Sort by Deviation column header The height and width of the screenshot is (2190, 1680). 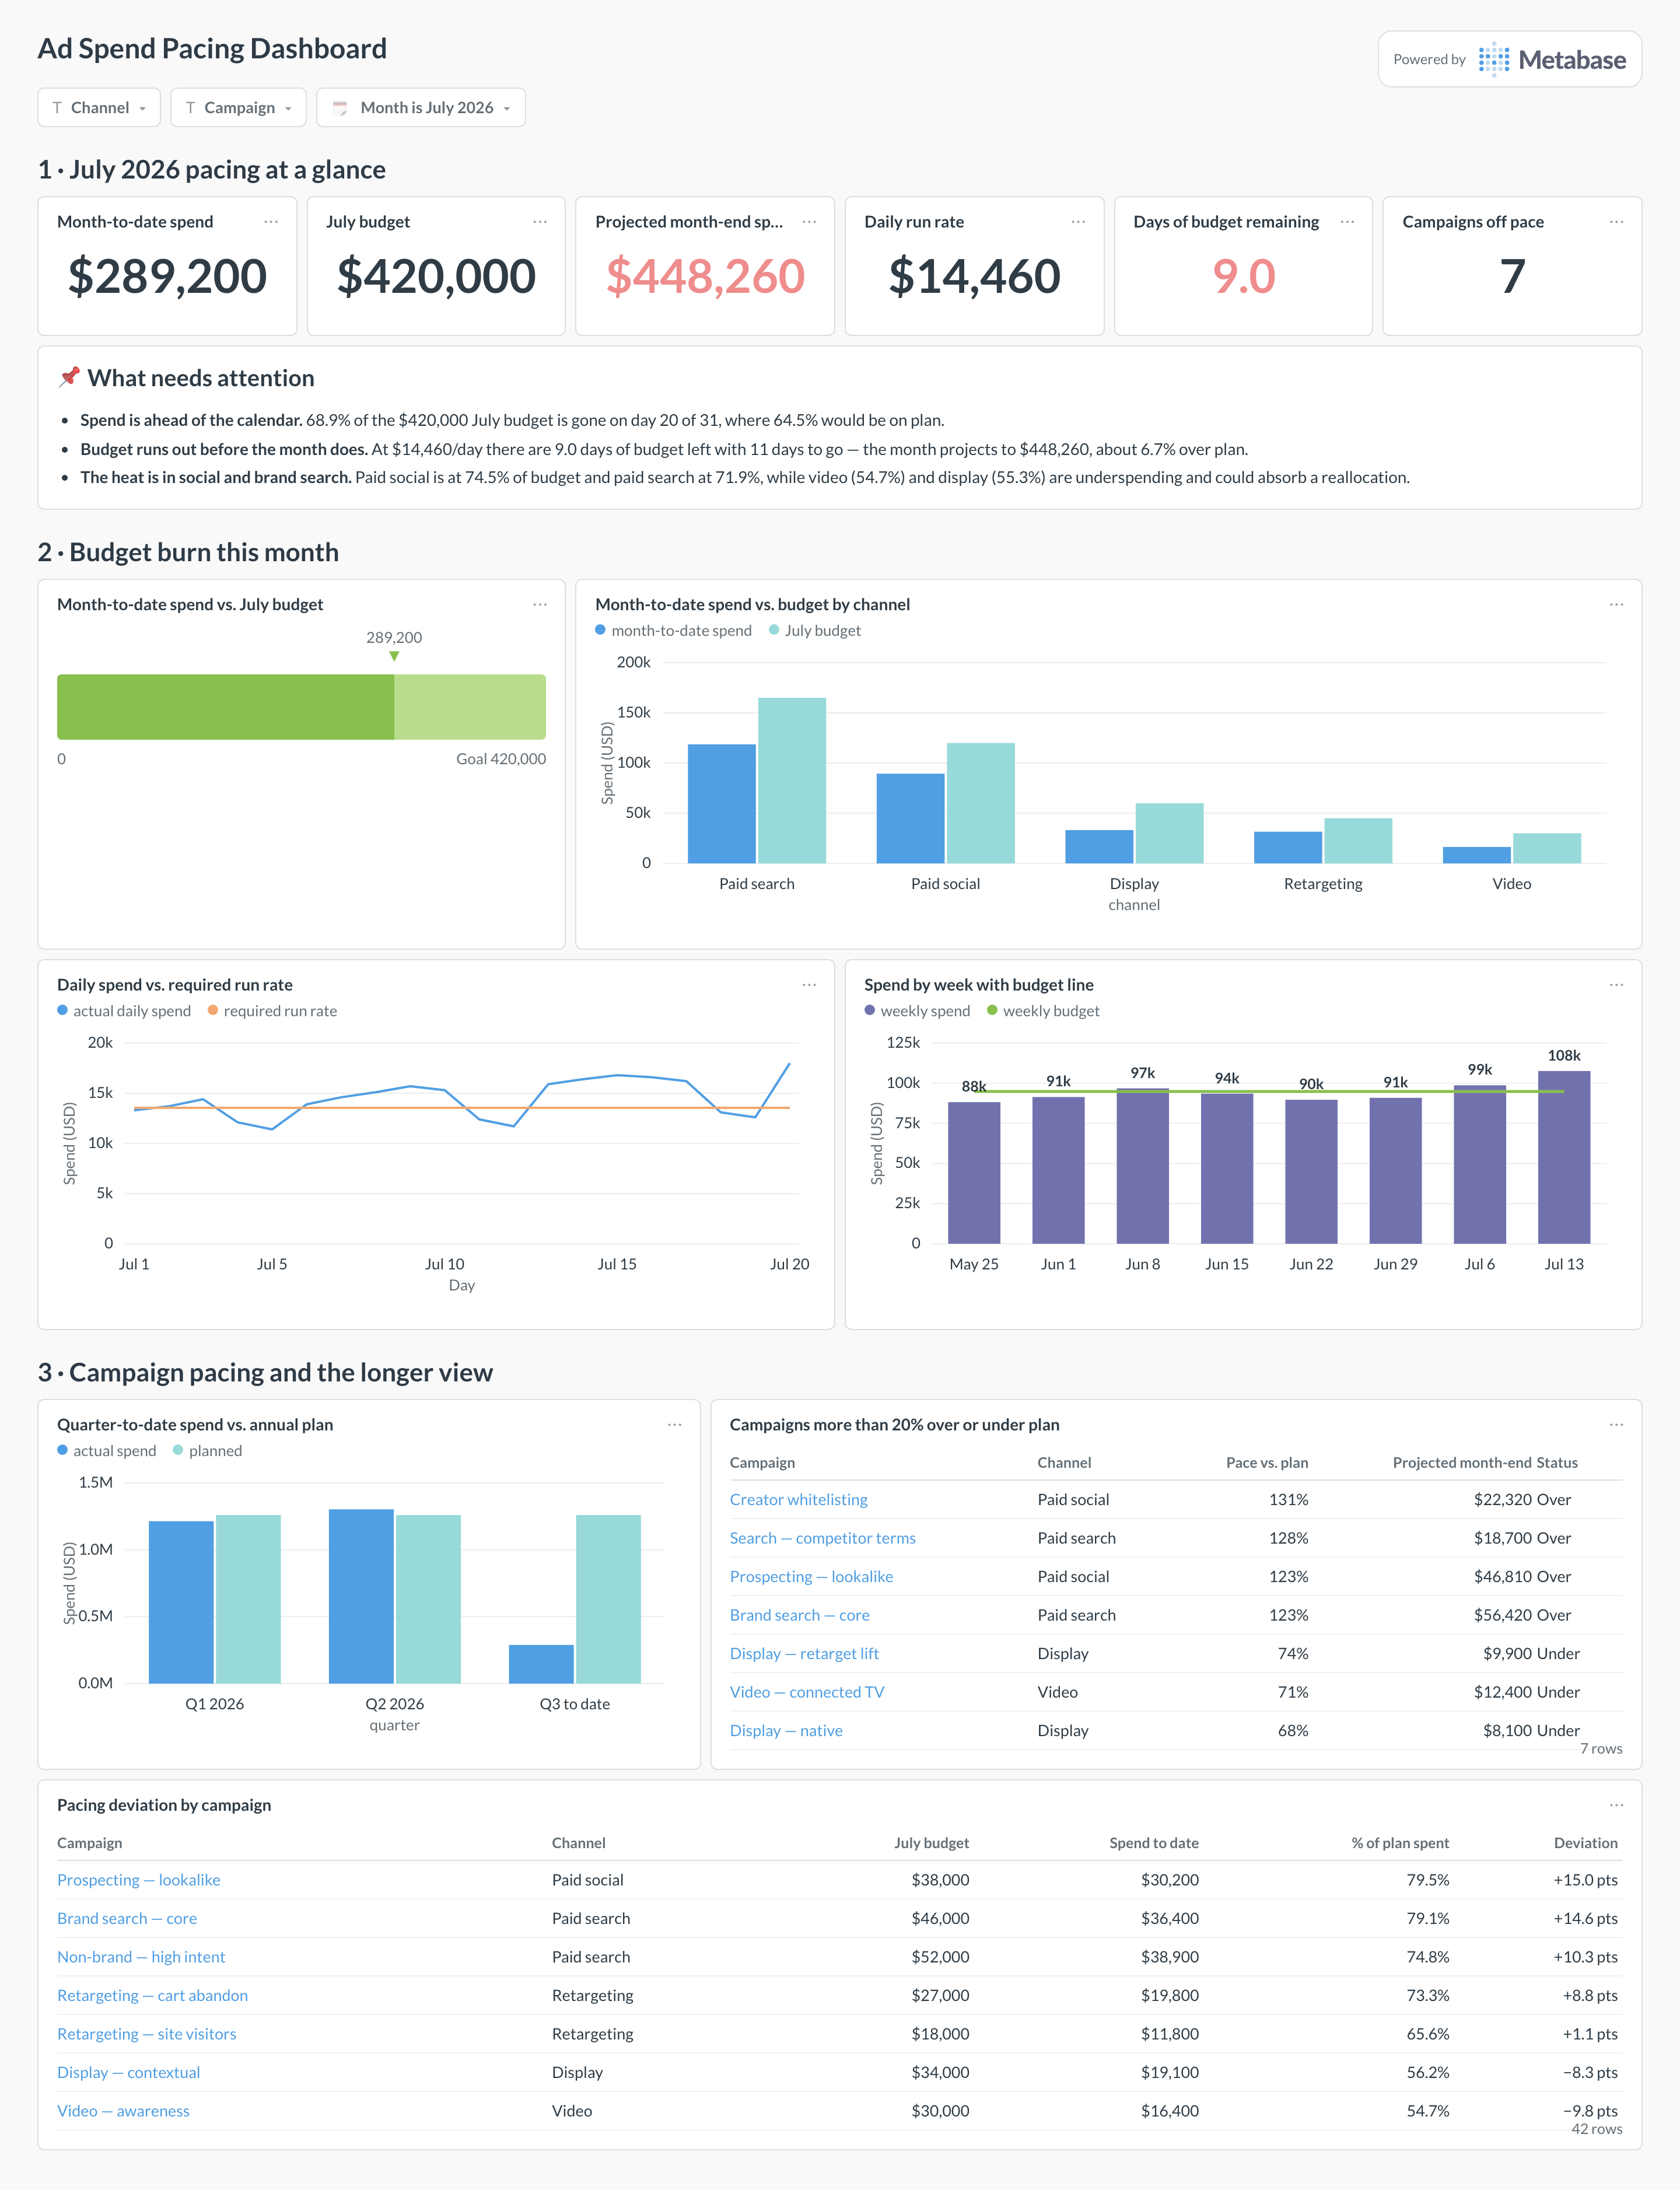pyautogui.click(x=1585, y=1843)
